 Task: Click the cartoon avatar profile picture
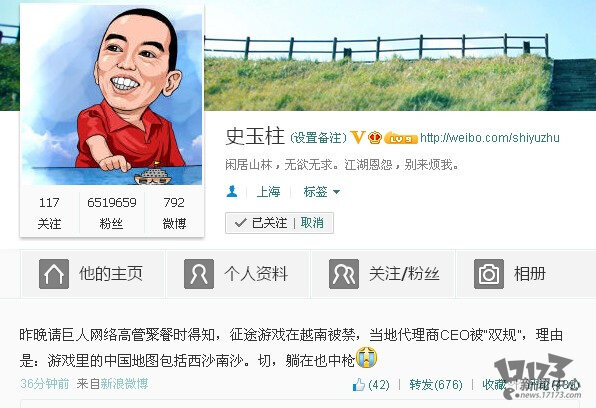[x=112, y=95]
